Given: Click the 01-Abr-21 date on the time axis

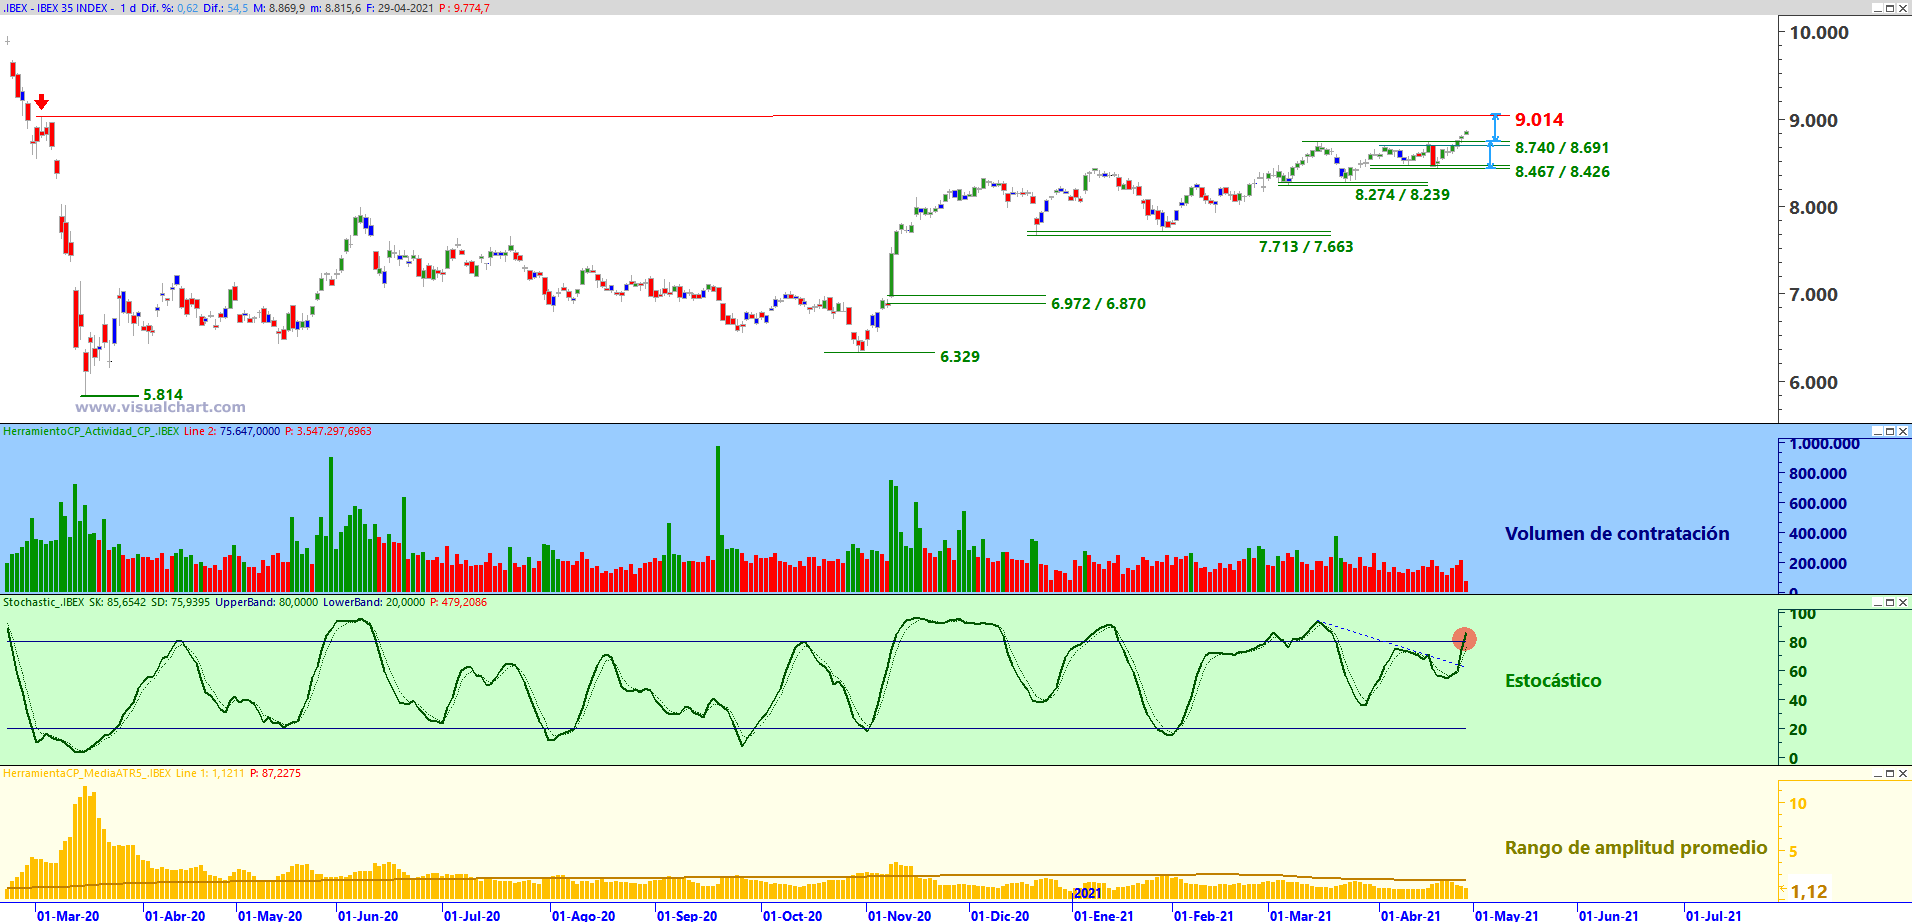Looking at the screenshot, I should point(1411,916).
